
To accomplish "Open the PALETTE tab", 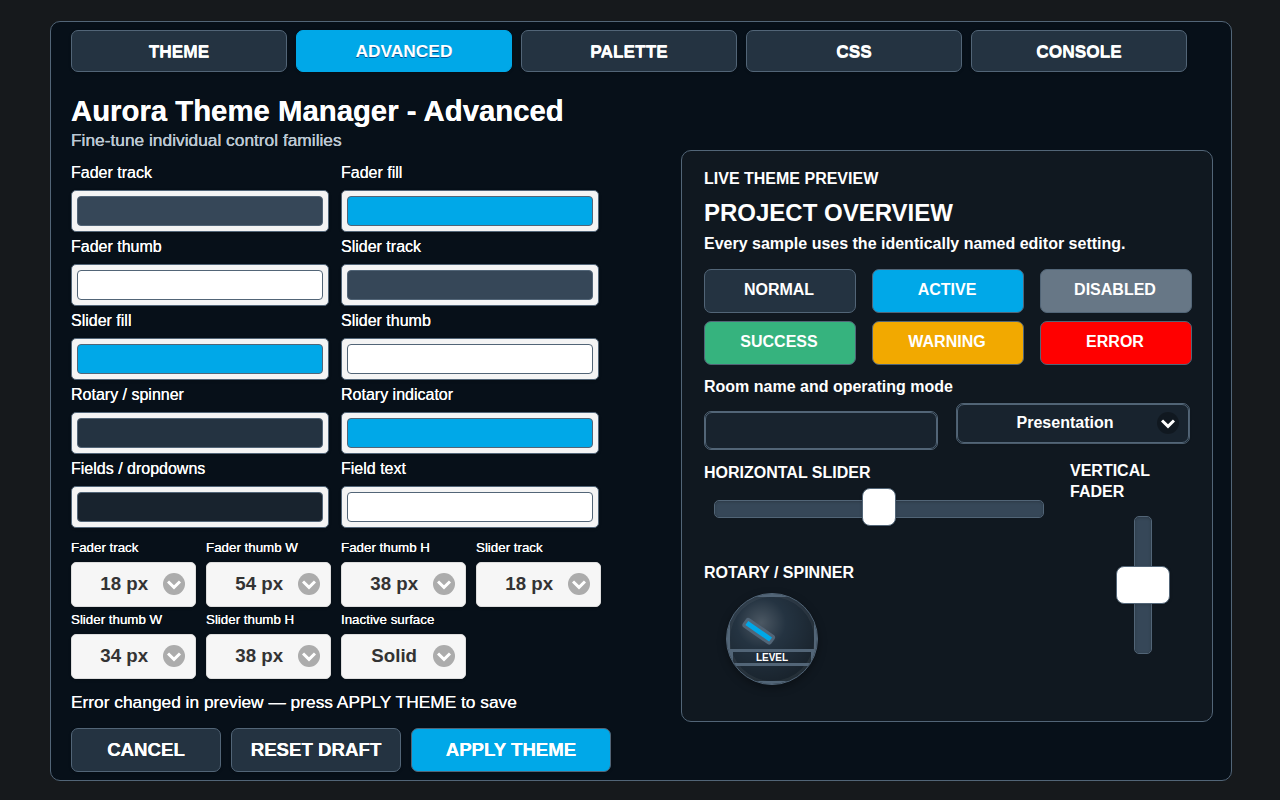I will (x=629, y=51).
